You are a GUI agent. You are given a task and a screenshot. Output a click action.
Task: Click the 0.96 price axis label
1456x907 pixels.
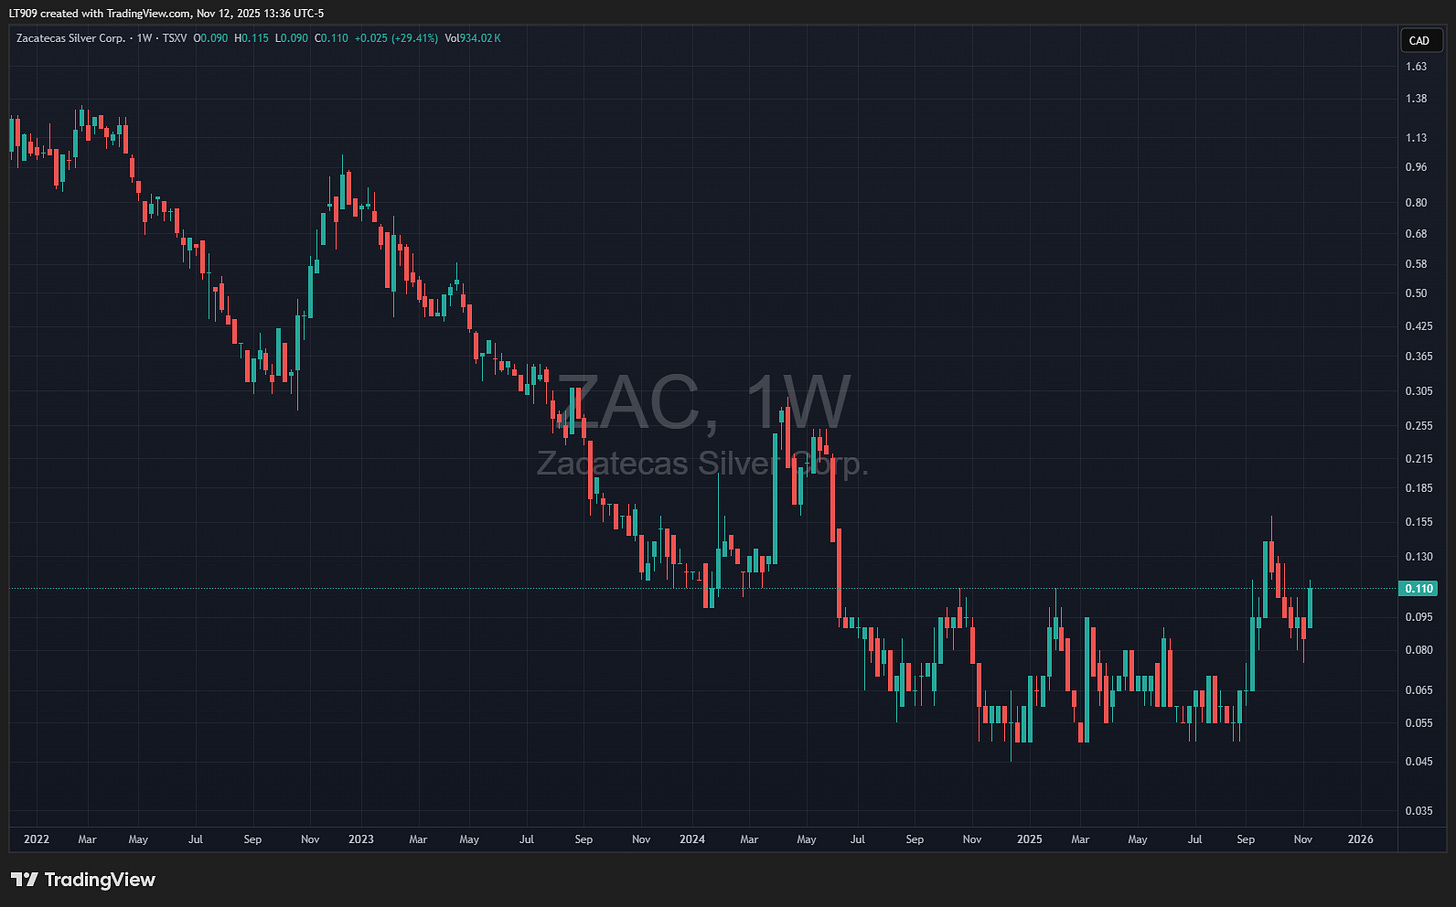coord(1416,167)
